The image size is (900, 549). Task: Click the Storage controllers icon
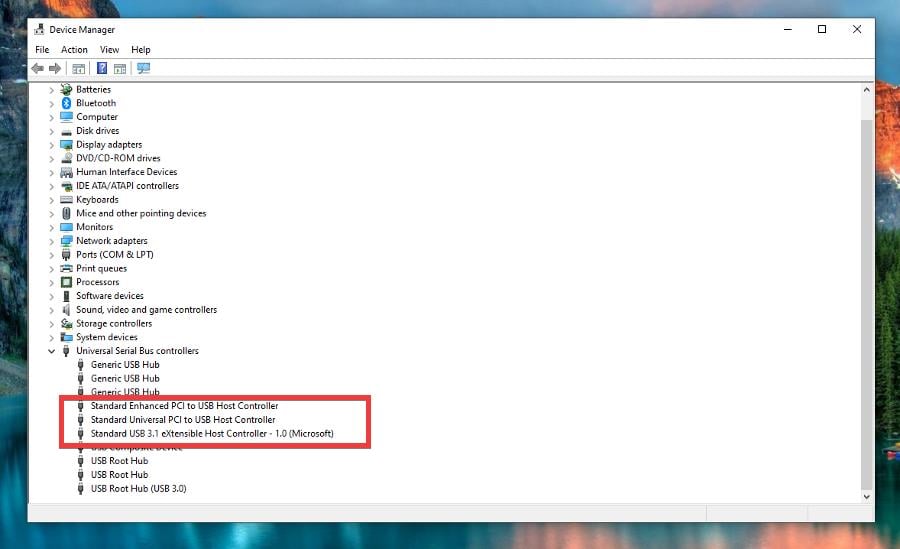tap(66, 323)
